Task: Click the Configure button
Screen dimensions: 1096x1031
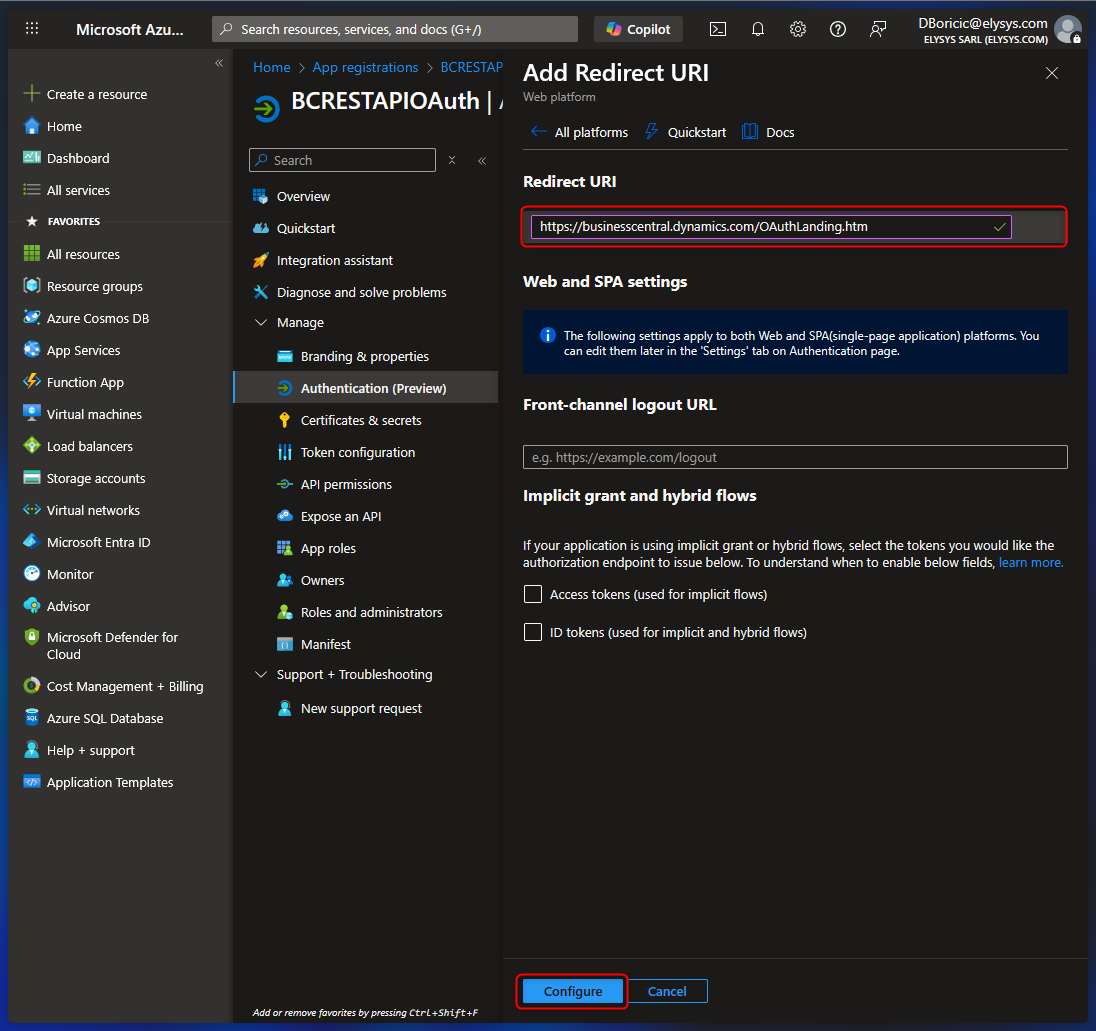Action: pos(573,991)
